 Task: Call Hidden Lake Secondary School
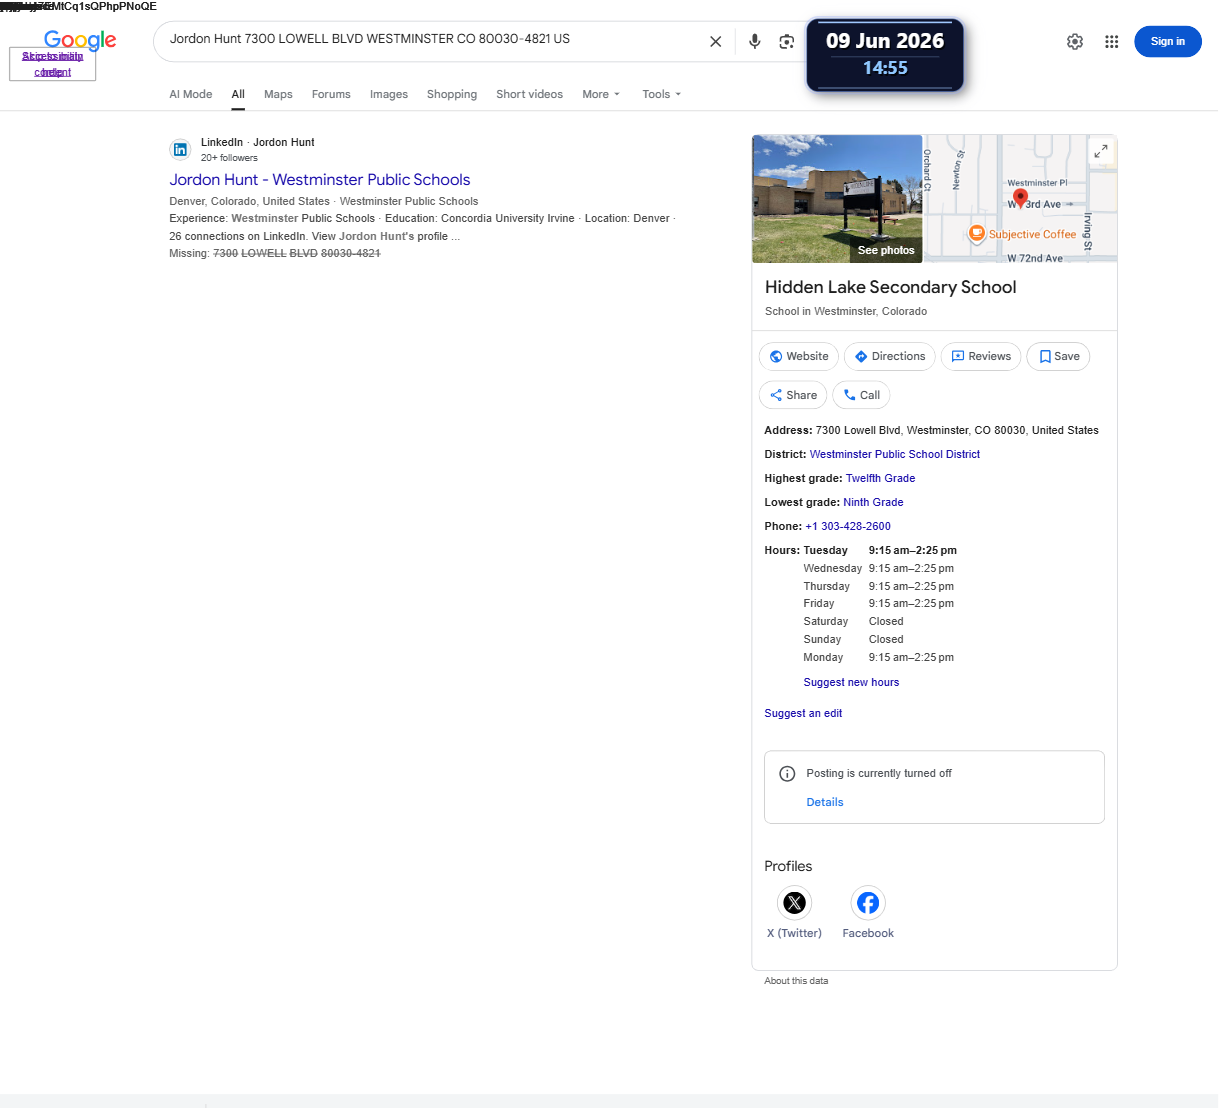pos(861,395)
